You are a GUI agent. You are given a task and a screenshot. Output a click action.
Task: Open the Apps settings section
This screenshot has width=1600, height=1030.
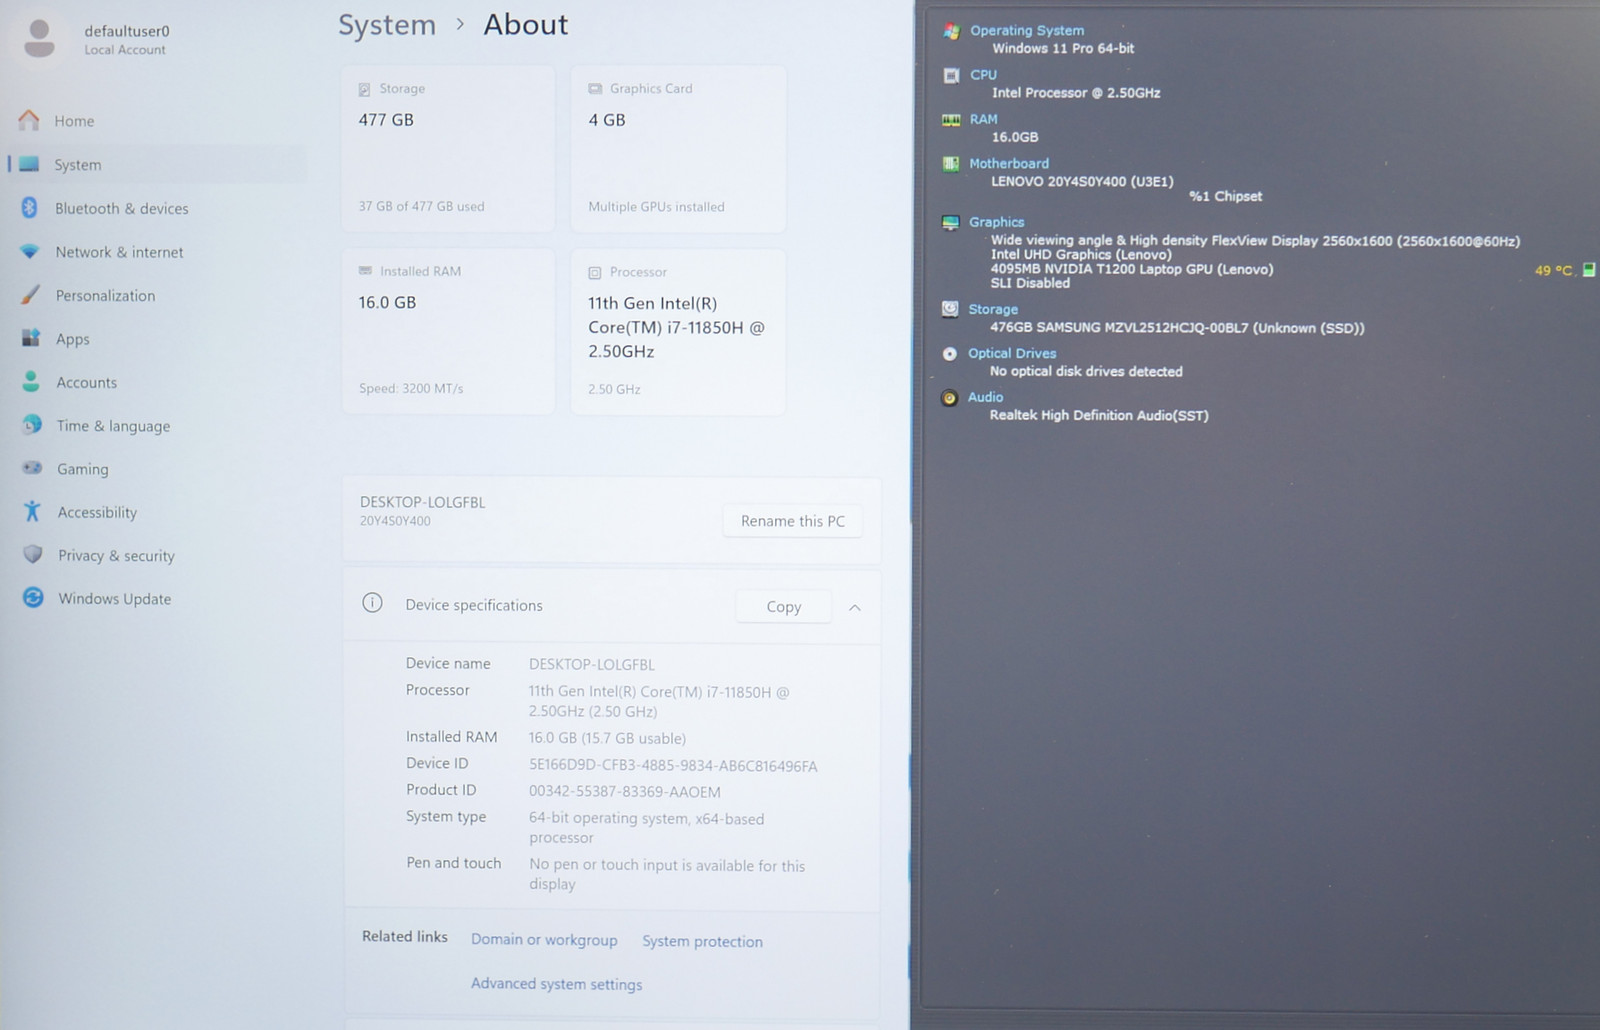[x=72, y=339]
